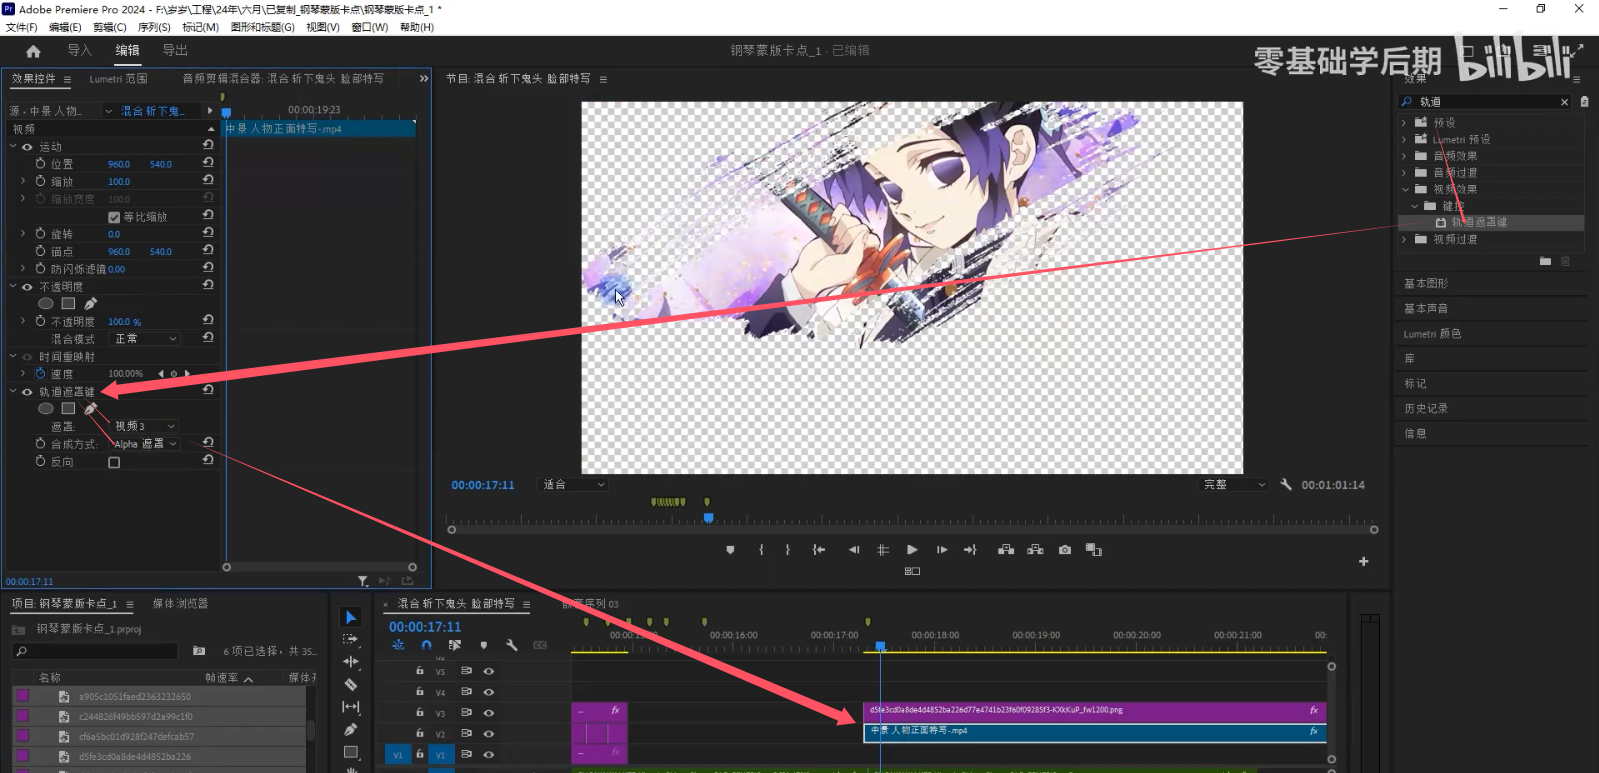Toggle 不透明度 effect fx visibility

coord(27,287)
